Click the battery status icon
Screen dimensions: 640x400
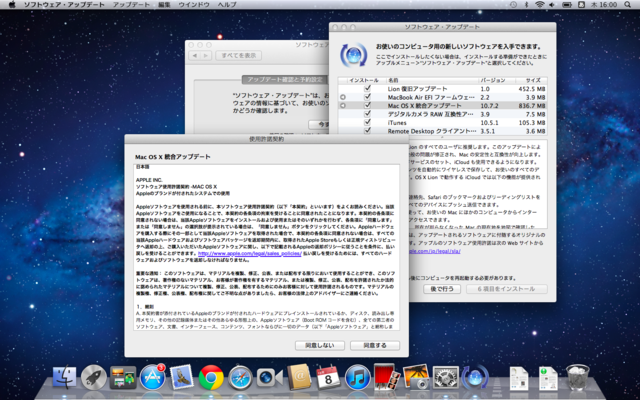(x=567, y=4)
